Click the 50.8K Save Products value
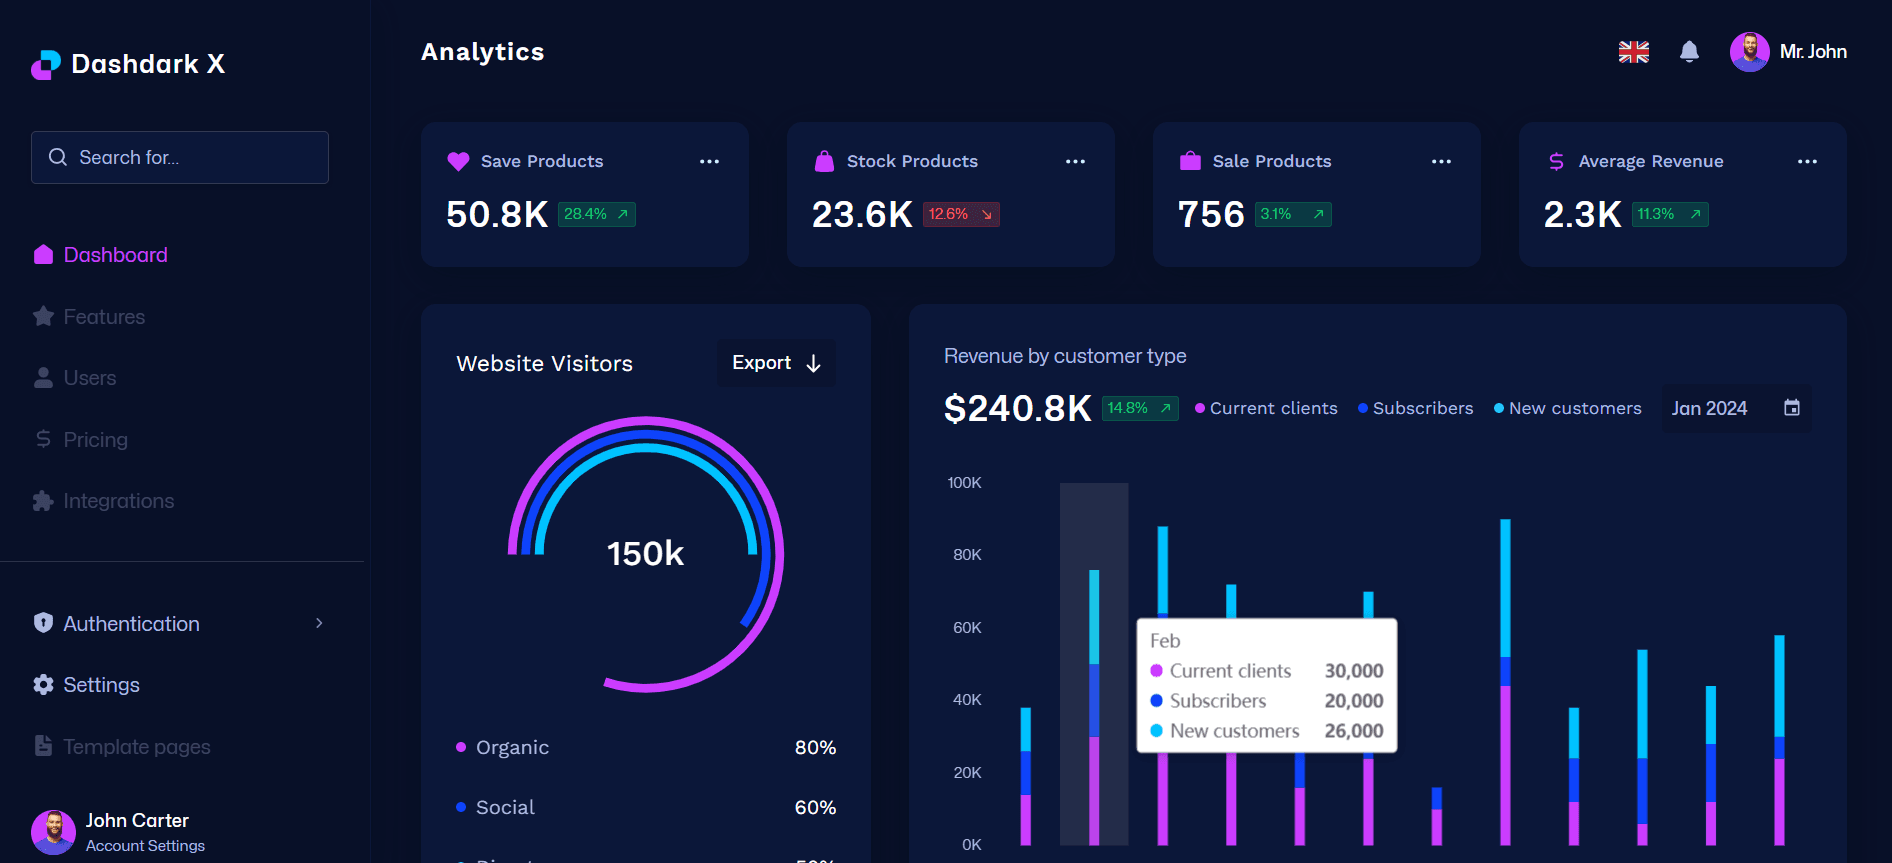The width and height of the screenshot is (1892, 863). (497, 214)
